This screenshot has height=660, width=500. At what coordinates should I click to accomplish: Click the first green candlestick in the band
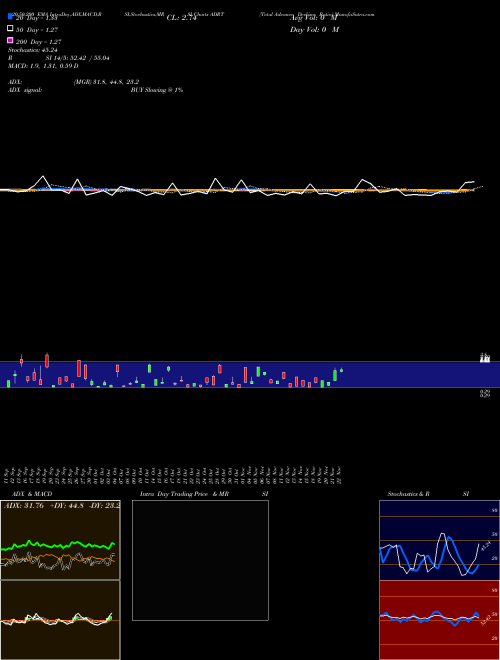pyautogui.click(x=8, y=383)
